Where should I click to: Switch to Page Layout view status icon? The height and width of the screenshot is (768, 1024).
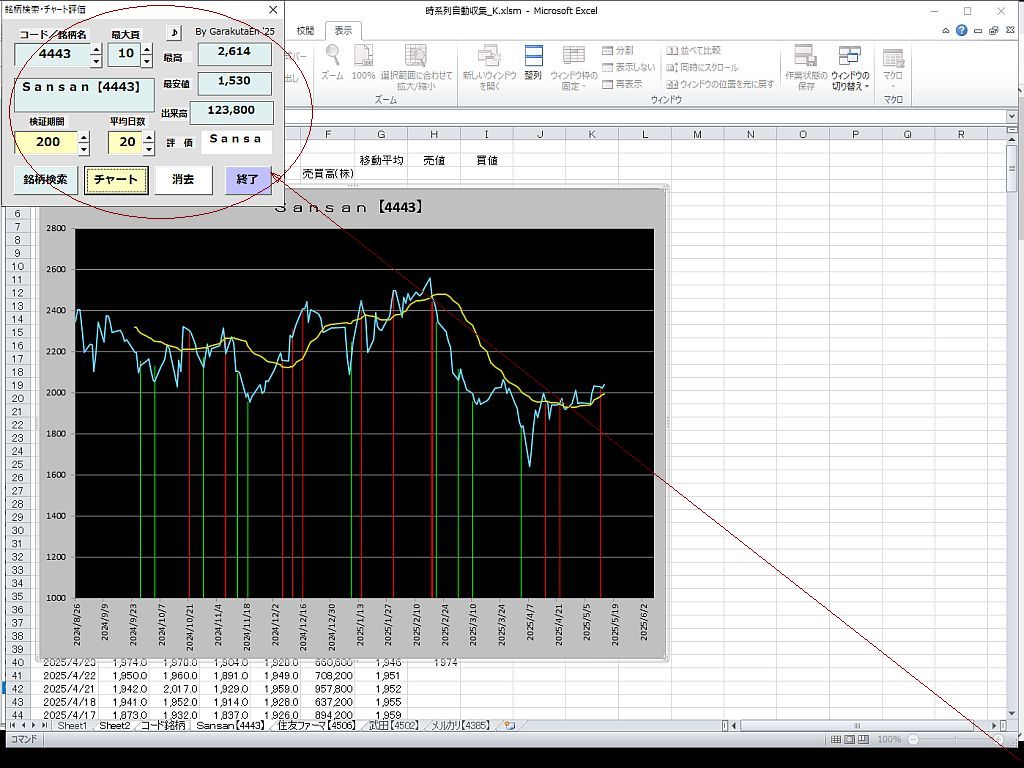(x=850, y=740)
